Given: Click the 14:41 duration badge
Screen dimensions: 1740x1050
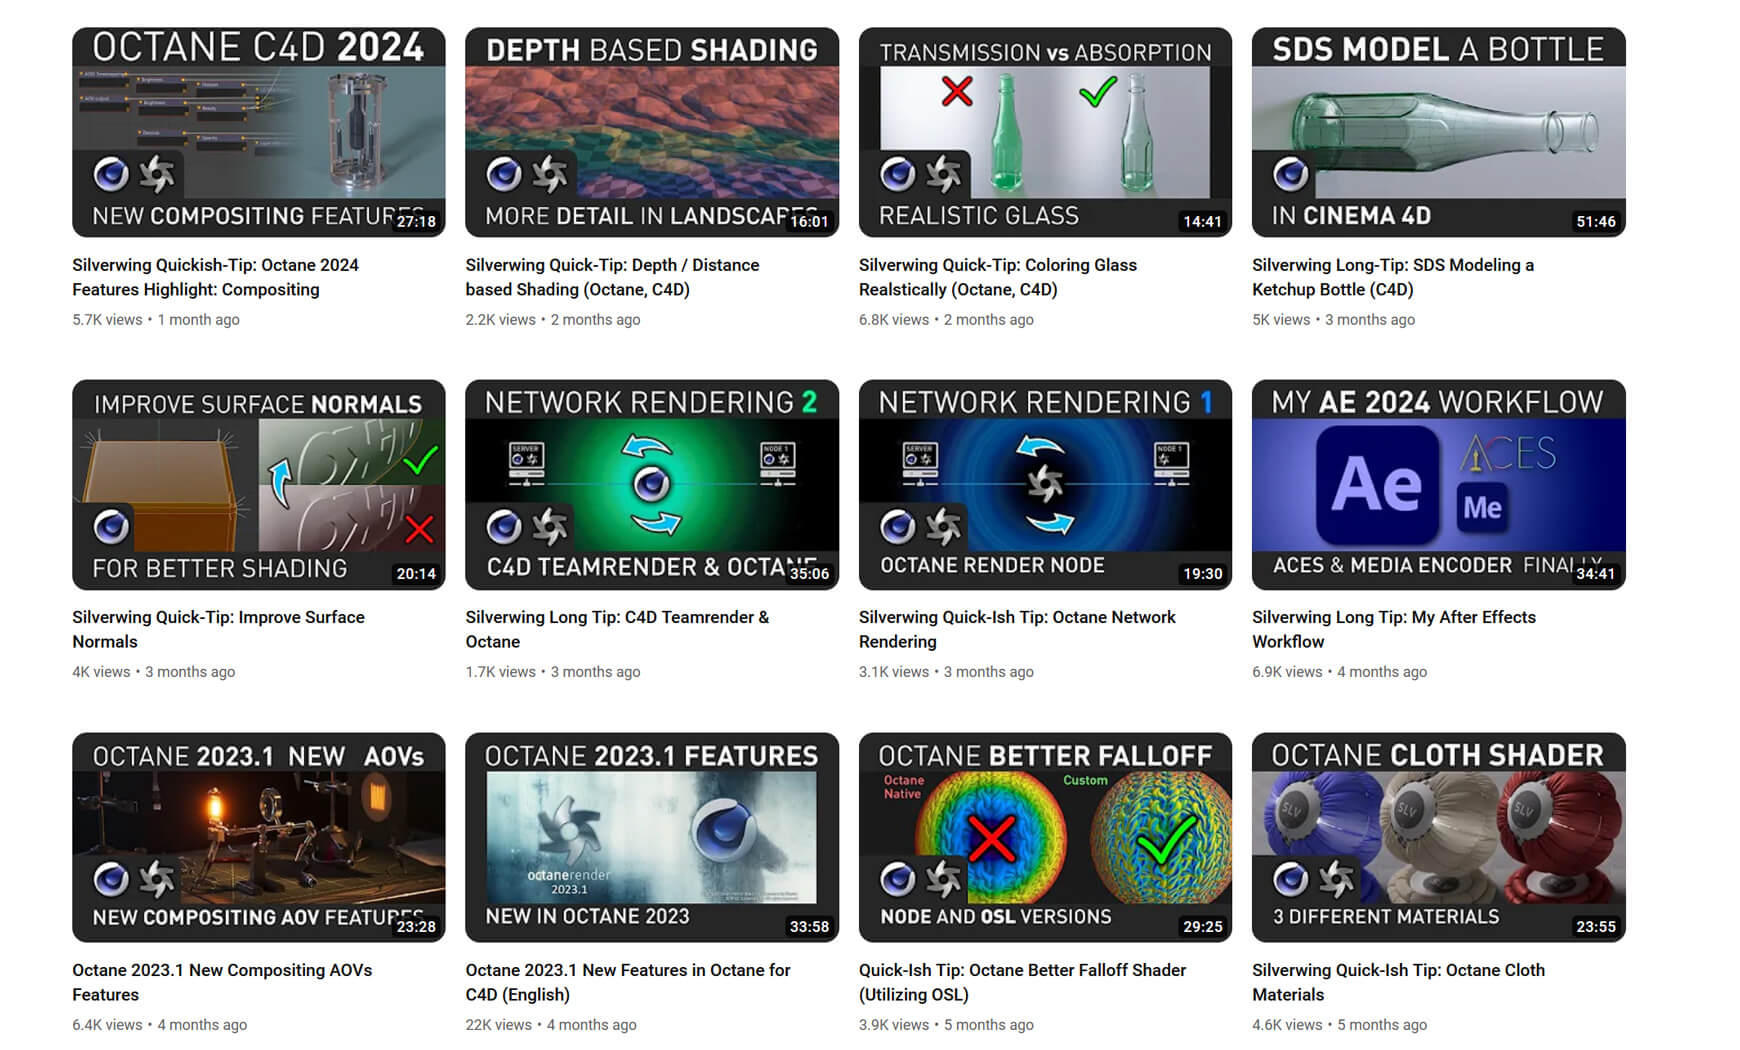Looking at the screenshot, I should tap(1202, 221).
